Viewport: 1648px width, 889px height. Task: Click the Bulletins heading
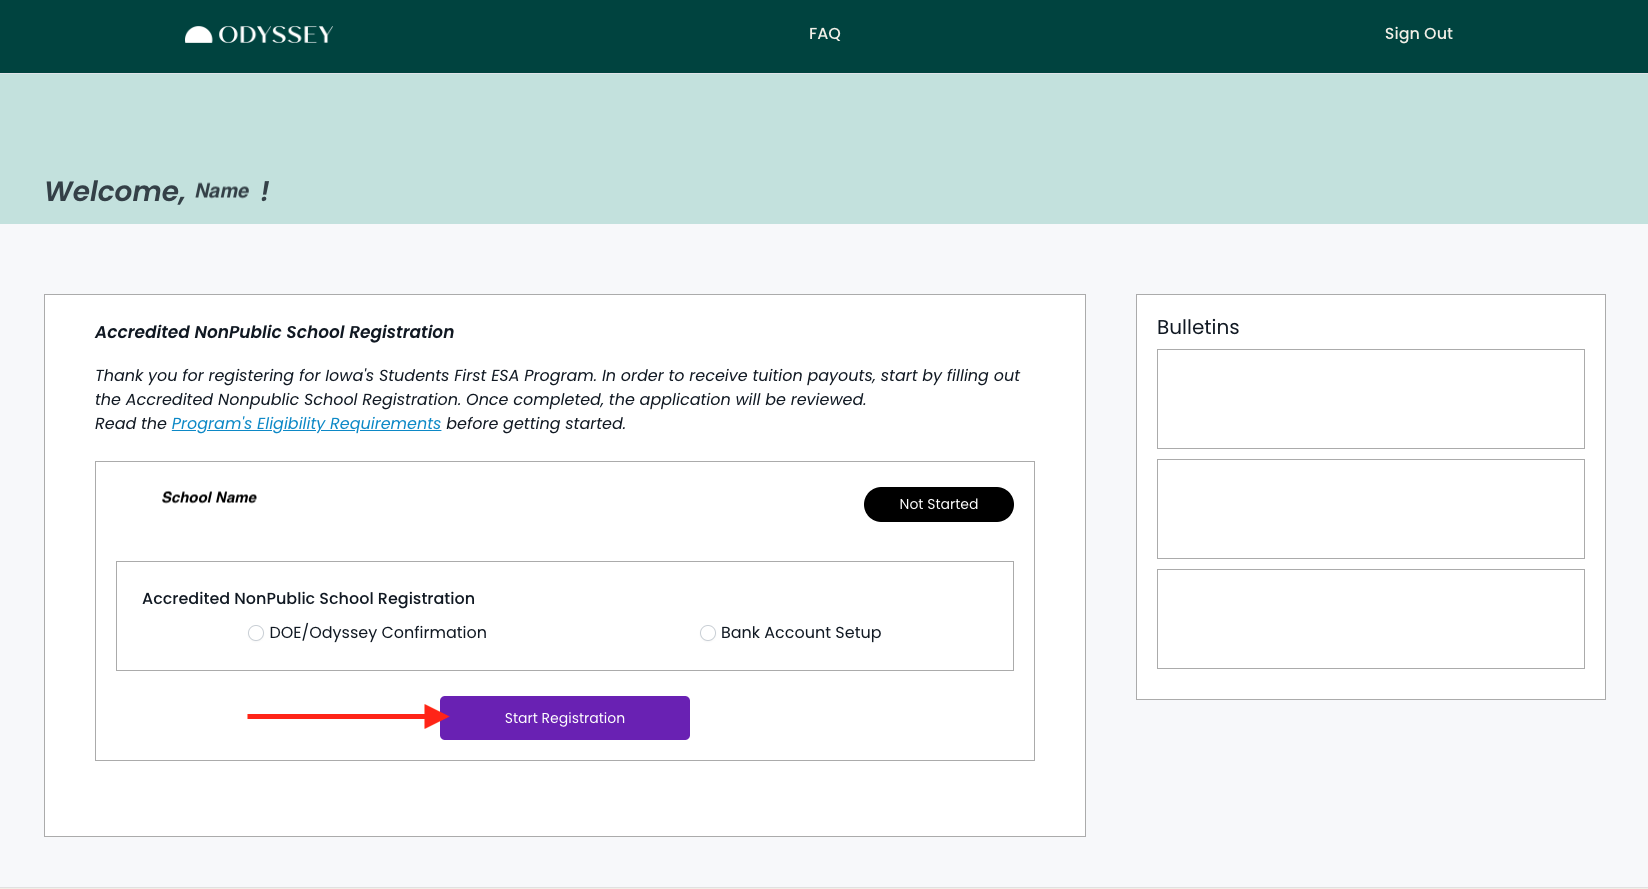pos(1198,327)
